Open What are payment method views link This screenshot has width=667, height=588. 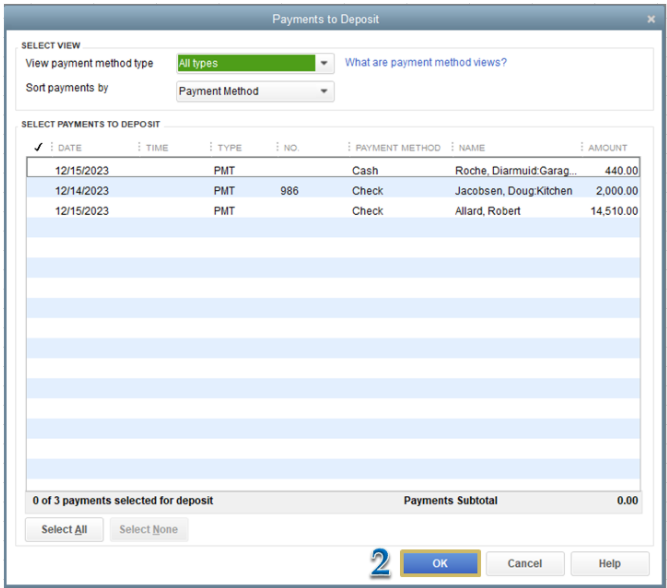click(425, 63)
